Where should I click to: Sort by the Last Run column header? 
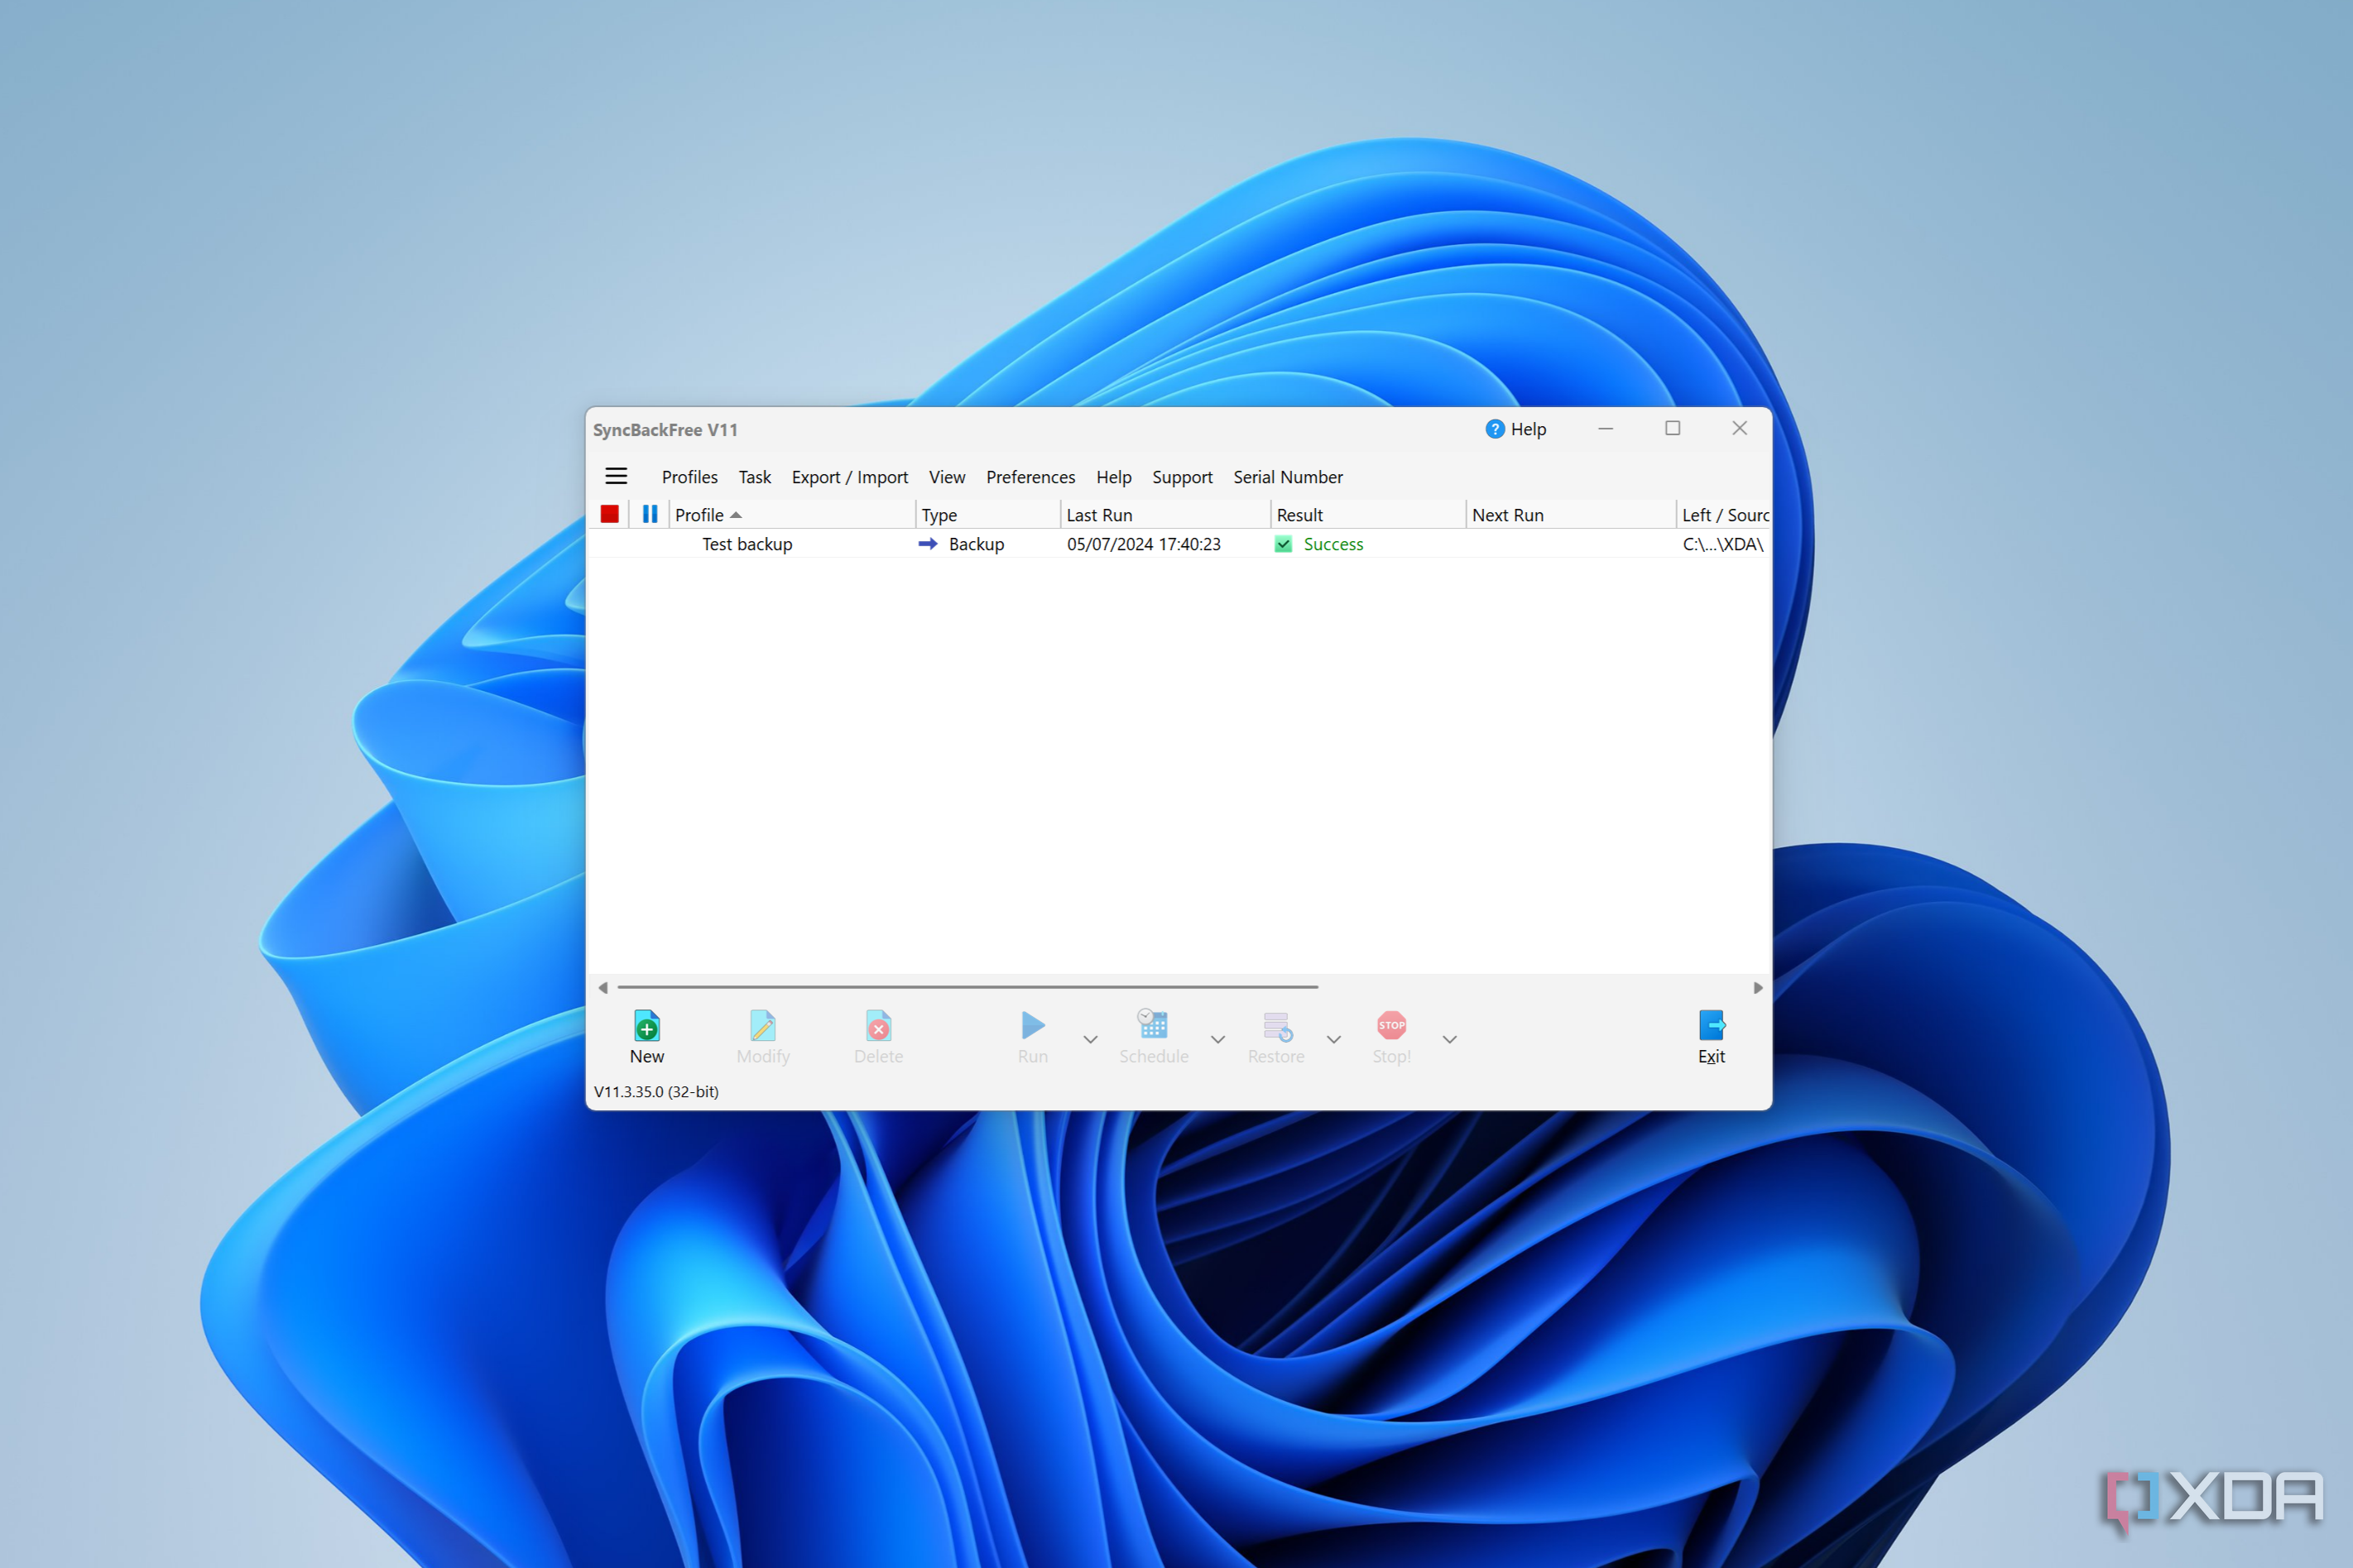(x=1165, y=514)
